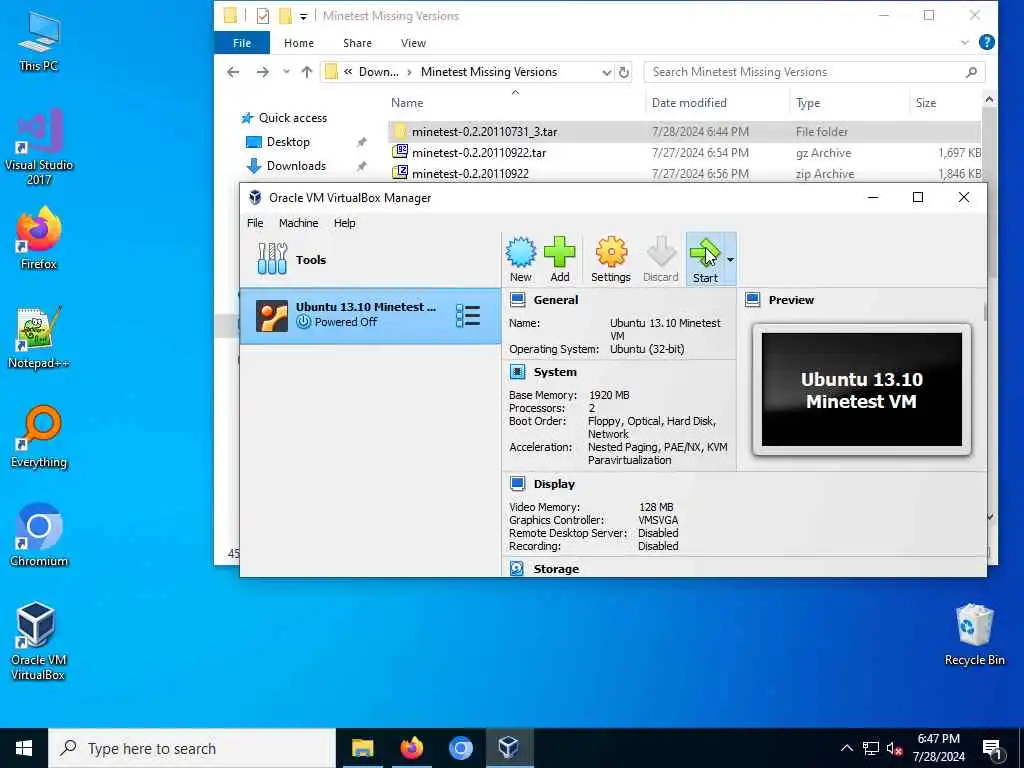Click the Discard toolbar icon
The image size is (1024, 768).
[x=660, y=259]
